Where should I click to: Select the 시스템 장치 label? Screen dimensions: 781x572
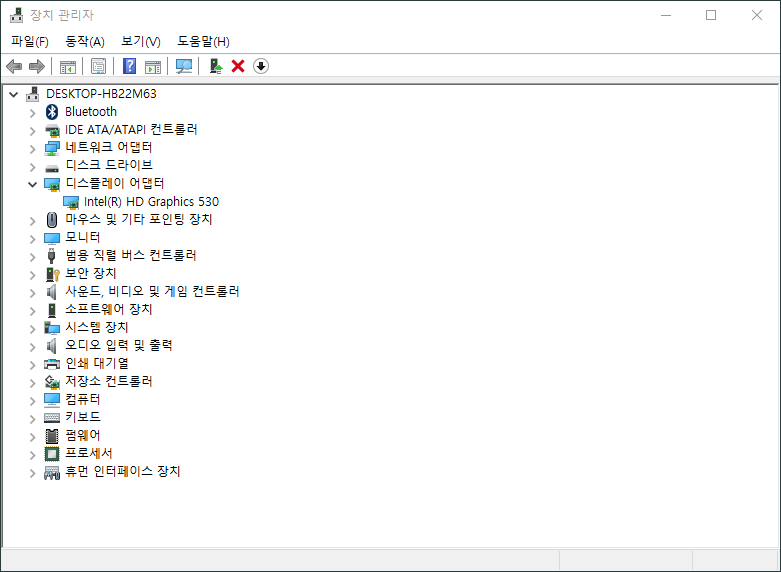(97, 327)
